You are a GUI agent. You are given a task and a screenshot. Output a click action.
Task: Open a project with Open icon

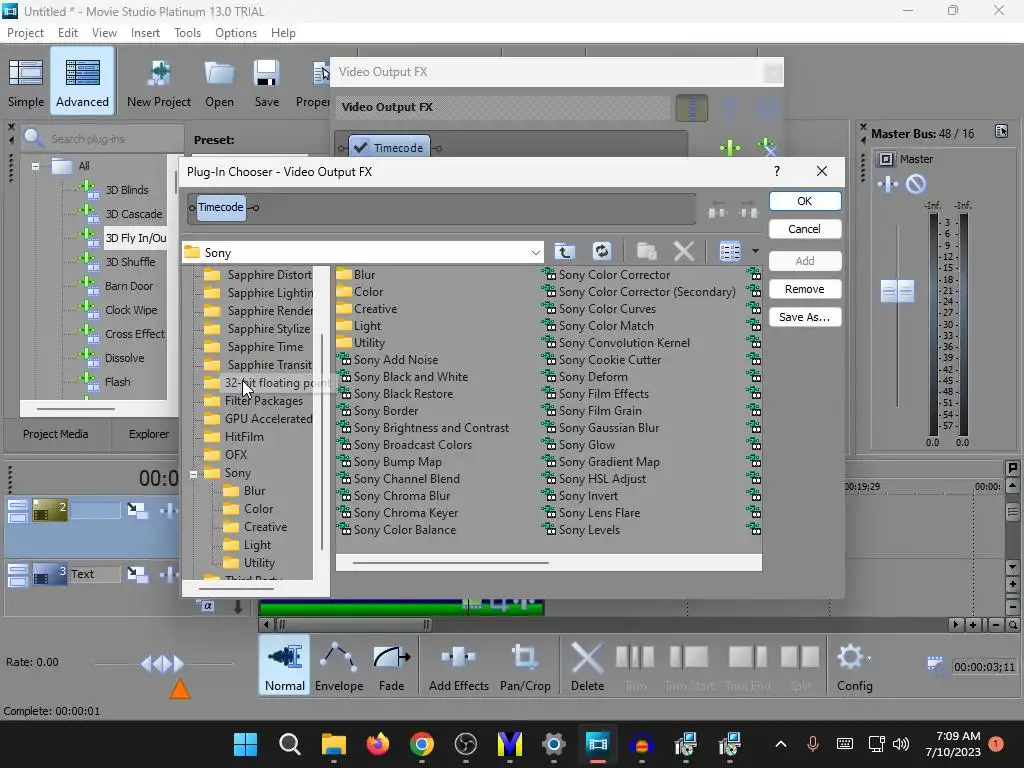click(x=219, y=82)
